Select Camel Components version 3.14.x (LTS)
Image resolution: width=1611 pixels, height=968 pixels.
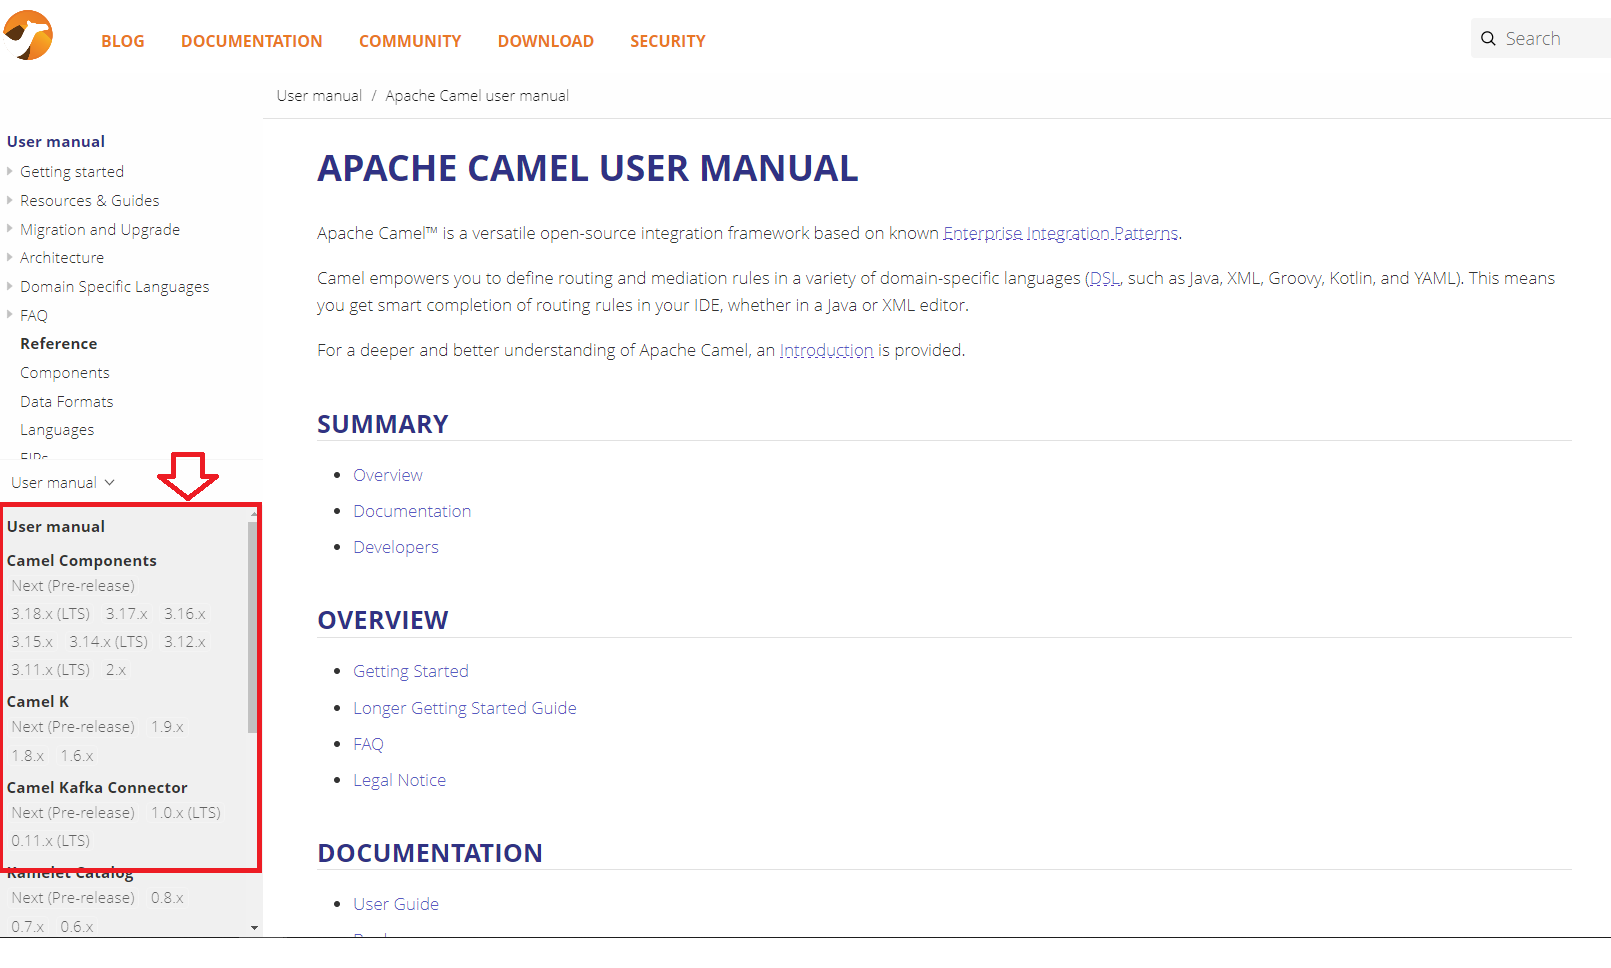(x=109, y=642)
